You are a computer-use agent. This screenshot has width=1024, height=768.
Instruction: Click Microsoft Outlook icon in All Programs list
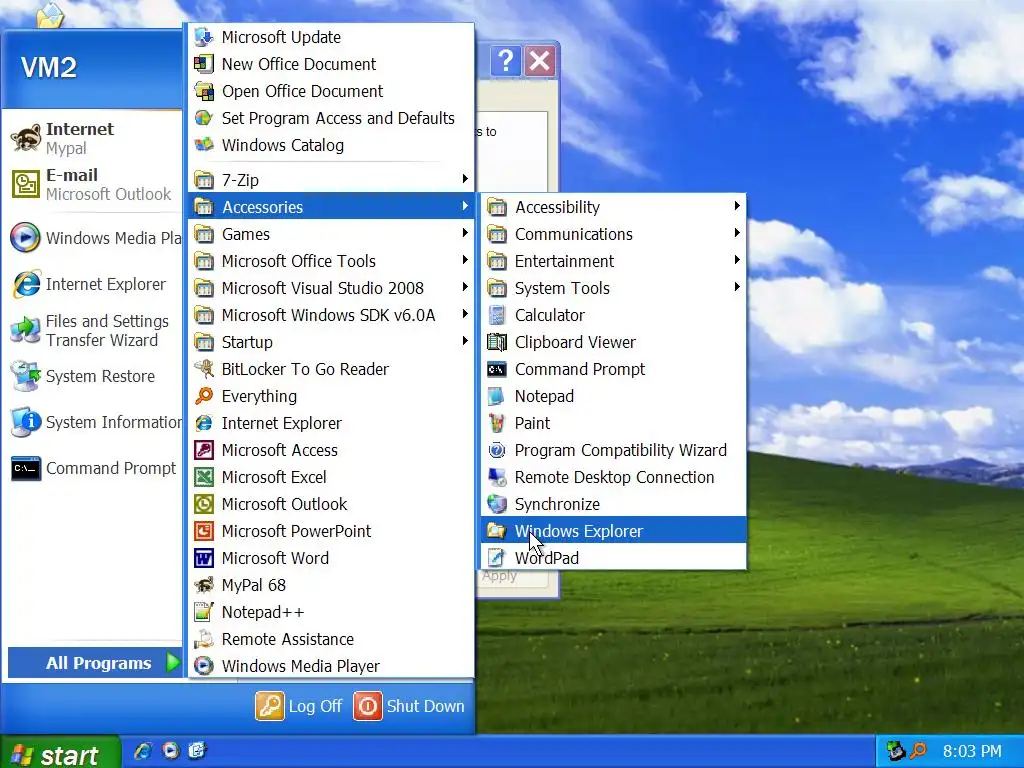pyautogui.click(x=204, y=504)
